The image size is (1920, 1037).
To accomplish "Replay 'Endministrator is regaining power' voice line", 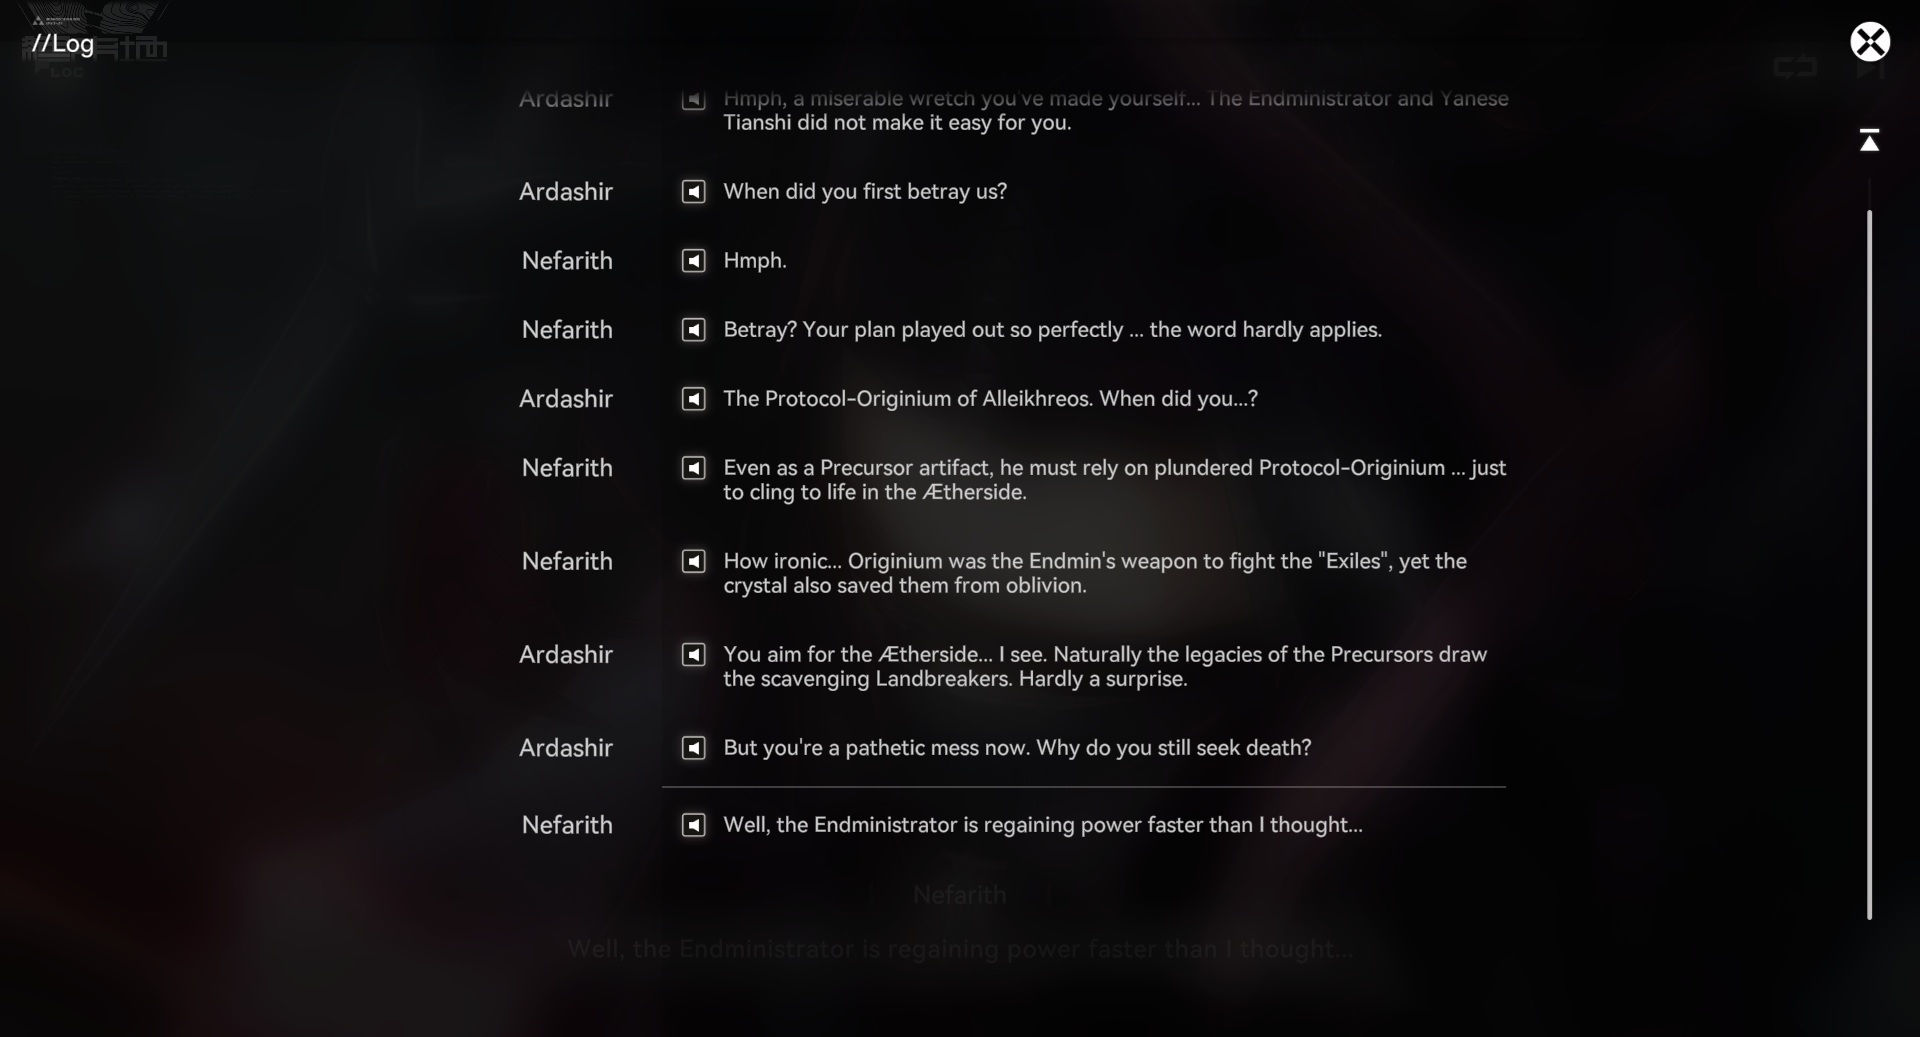I will pyautogui.click(x=693, y=824).
